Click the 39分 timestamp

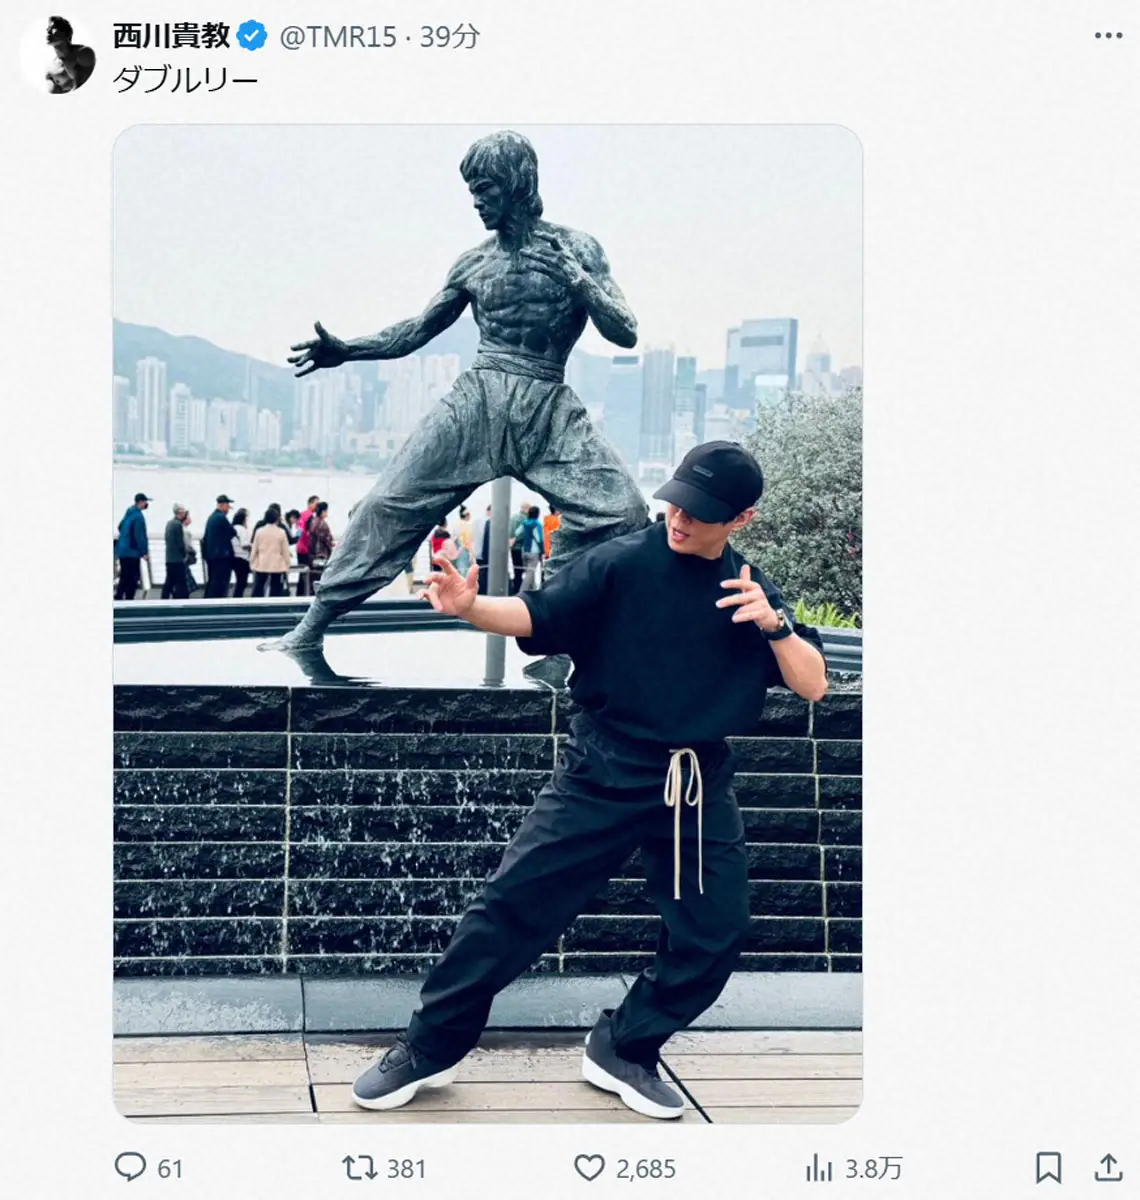450,37
